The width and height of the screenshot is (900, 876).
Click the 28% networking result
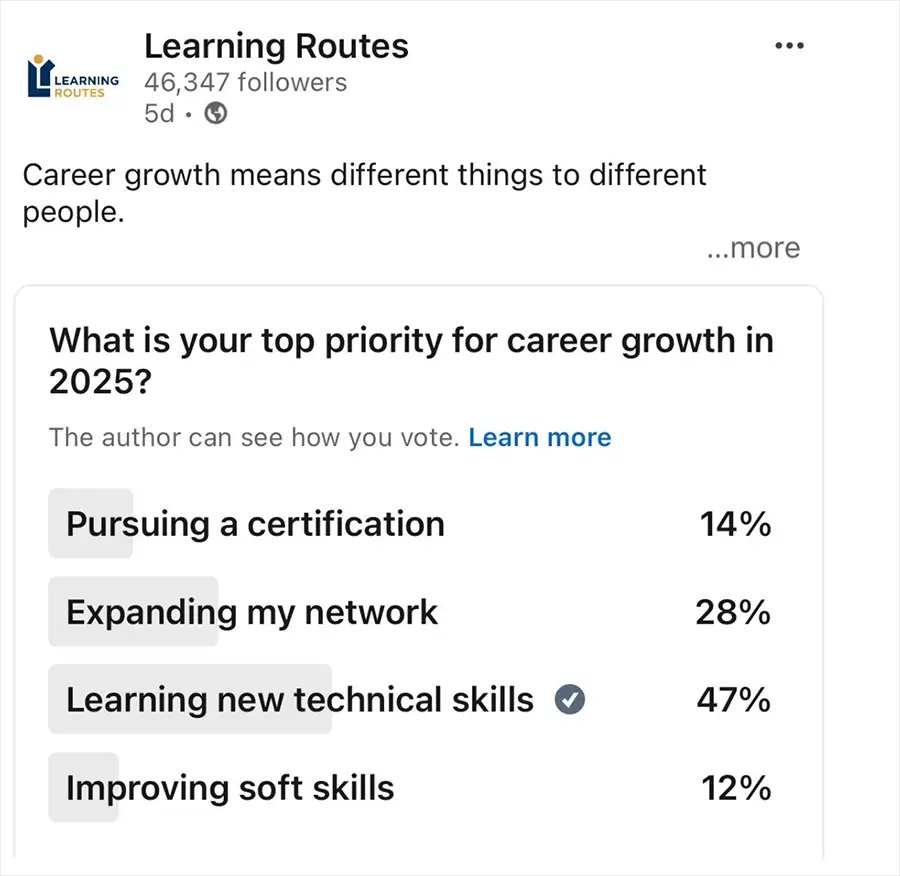(736, 612)
